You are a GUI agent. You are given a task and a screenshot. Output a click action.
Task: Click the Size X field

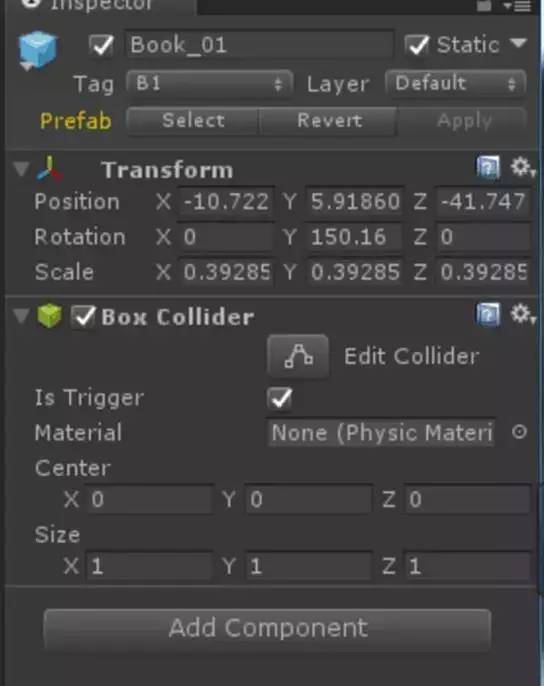pyautogui.click(x=149, y=566)
